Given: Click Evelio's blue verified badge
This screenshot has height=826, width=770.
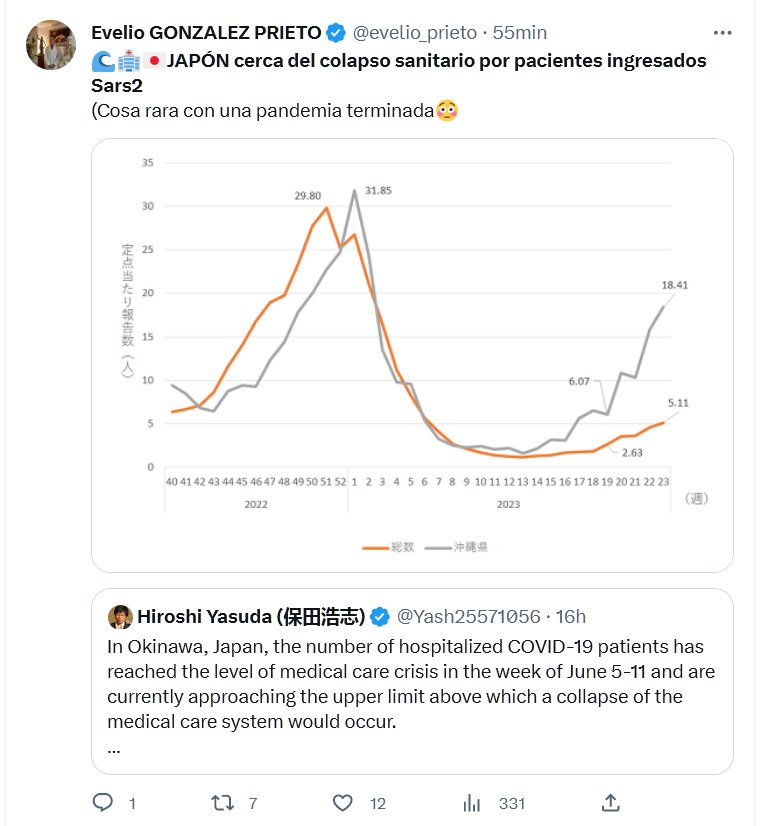Looking at the screenshot, I should [336, 33].
